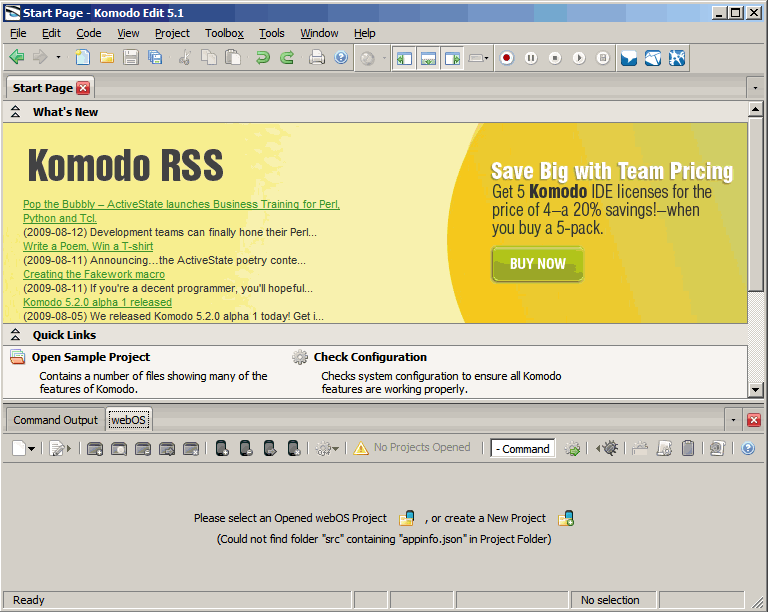Open recent locations dropdown beside forward arrow

(58, 58)
